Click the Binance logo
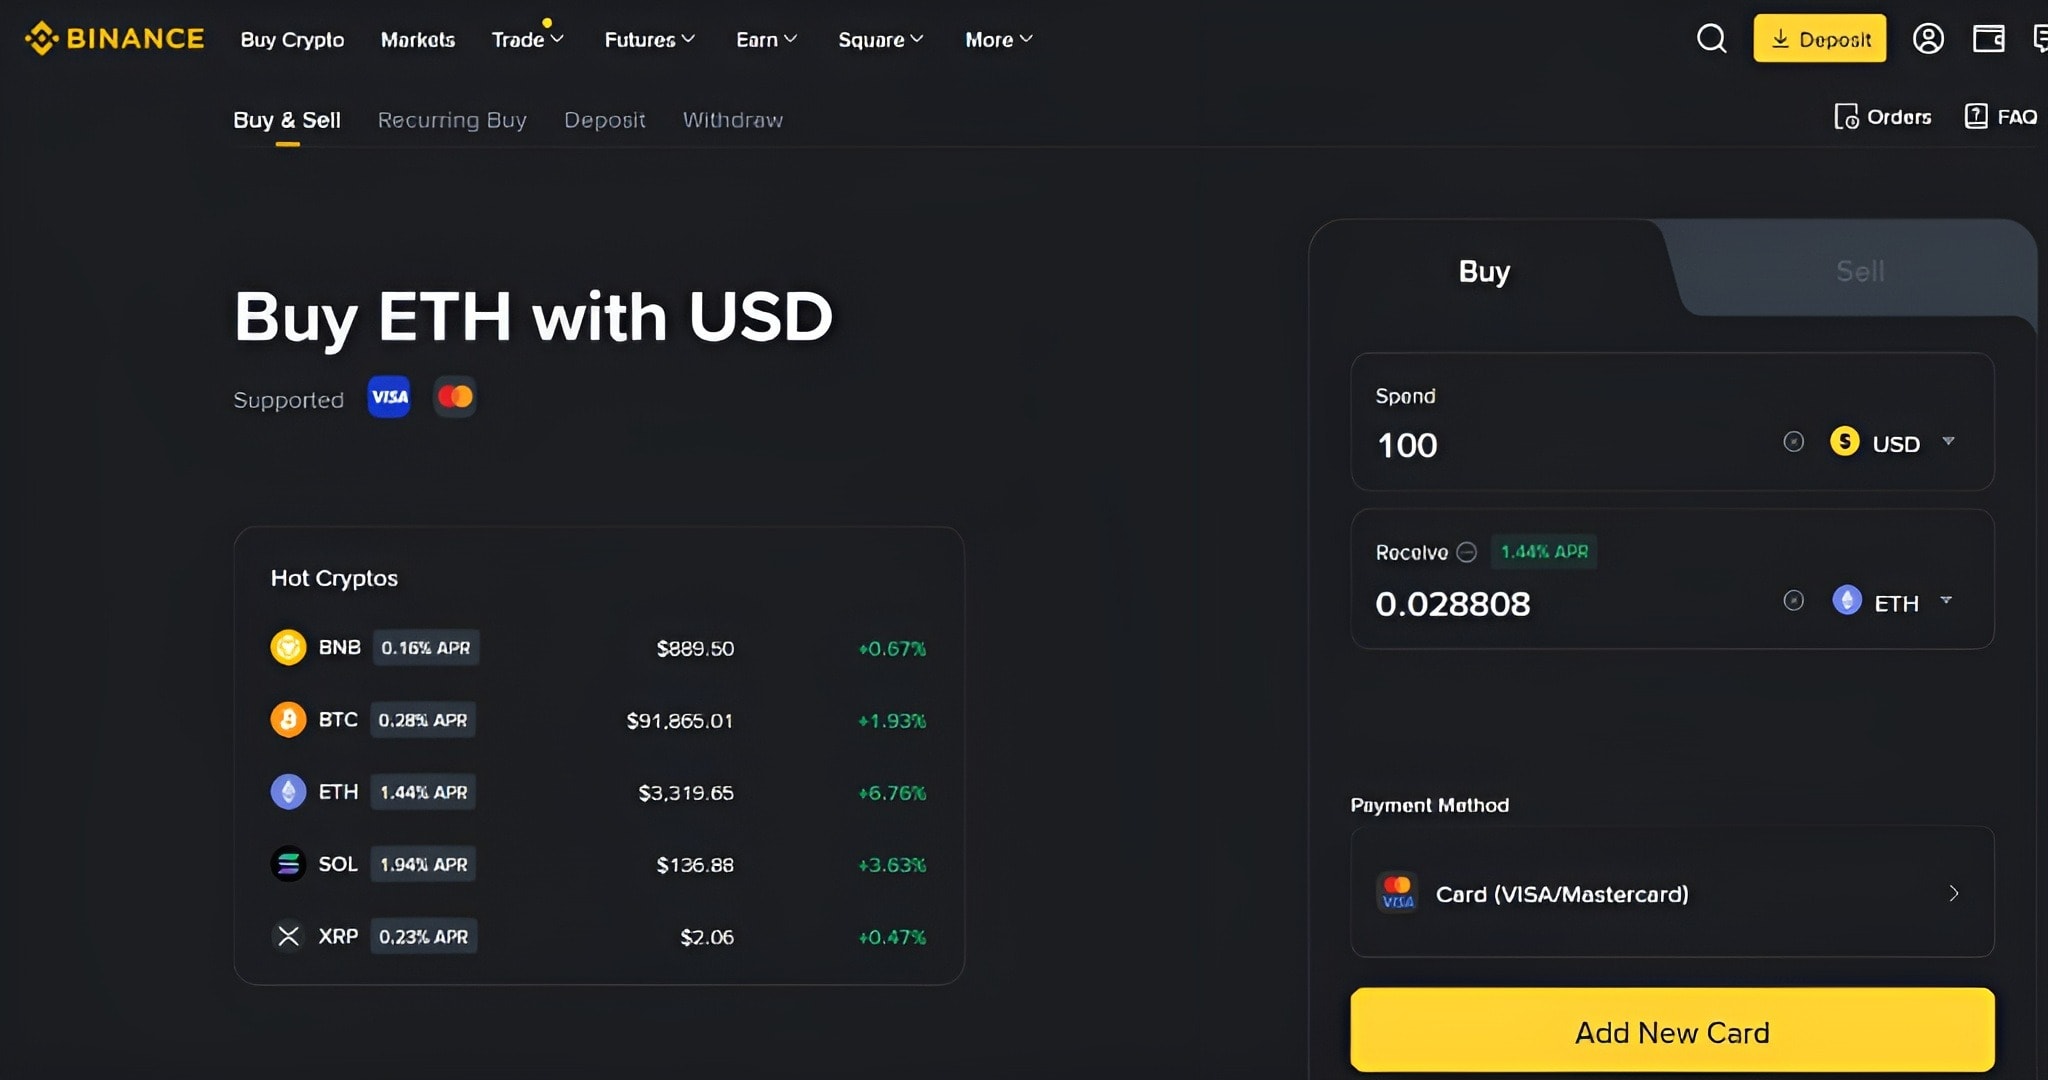 pyautogui.click(x=113, y=38)
